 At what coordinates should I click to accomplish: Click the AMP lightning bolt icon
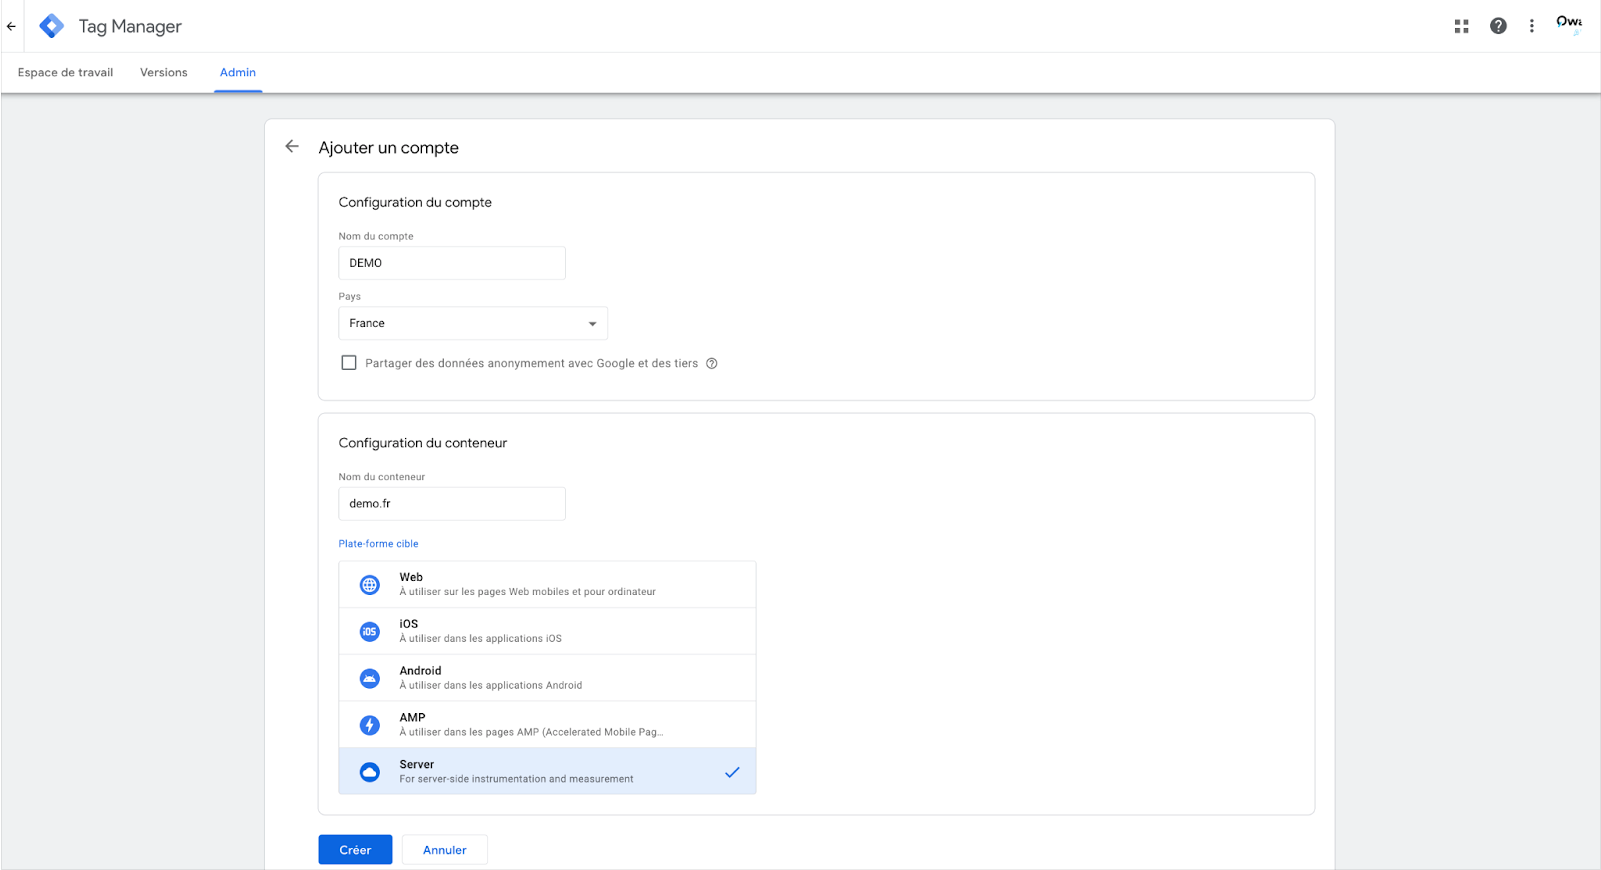point(370,725)
